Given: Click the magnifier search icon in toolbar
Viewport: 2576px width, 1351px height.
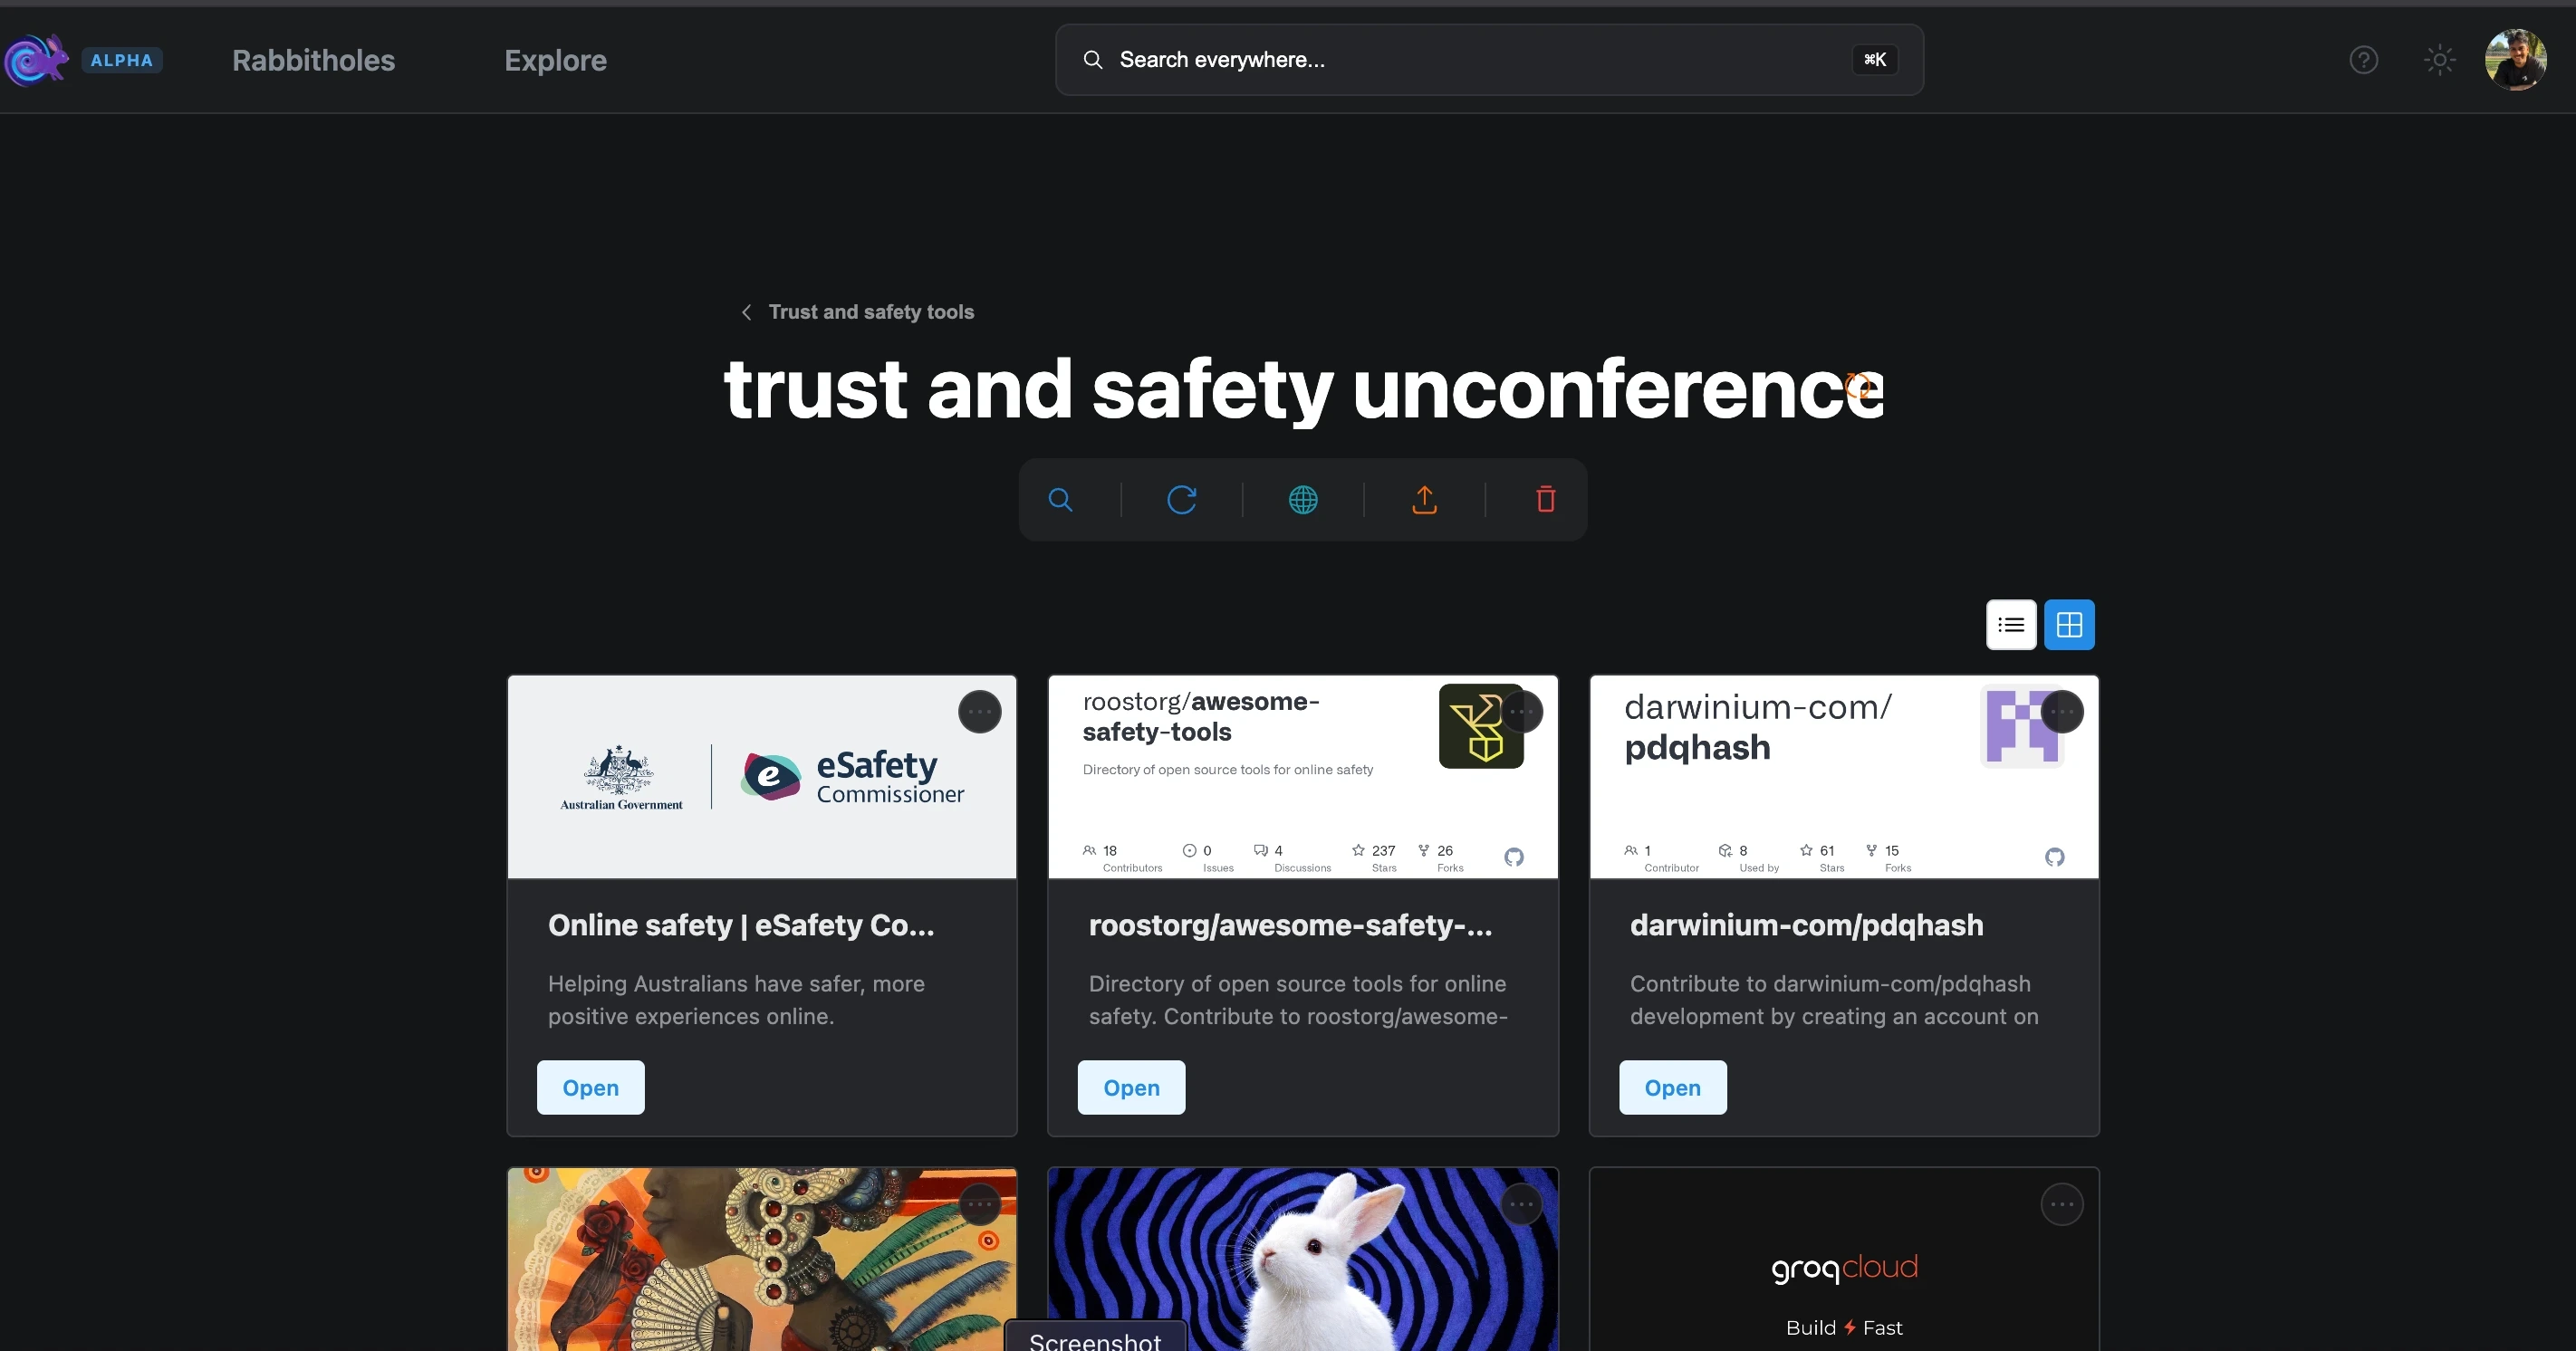Looking at the screenshot, I should [x=1060, y=500].
